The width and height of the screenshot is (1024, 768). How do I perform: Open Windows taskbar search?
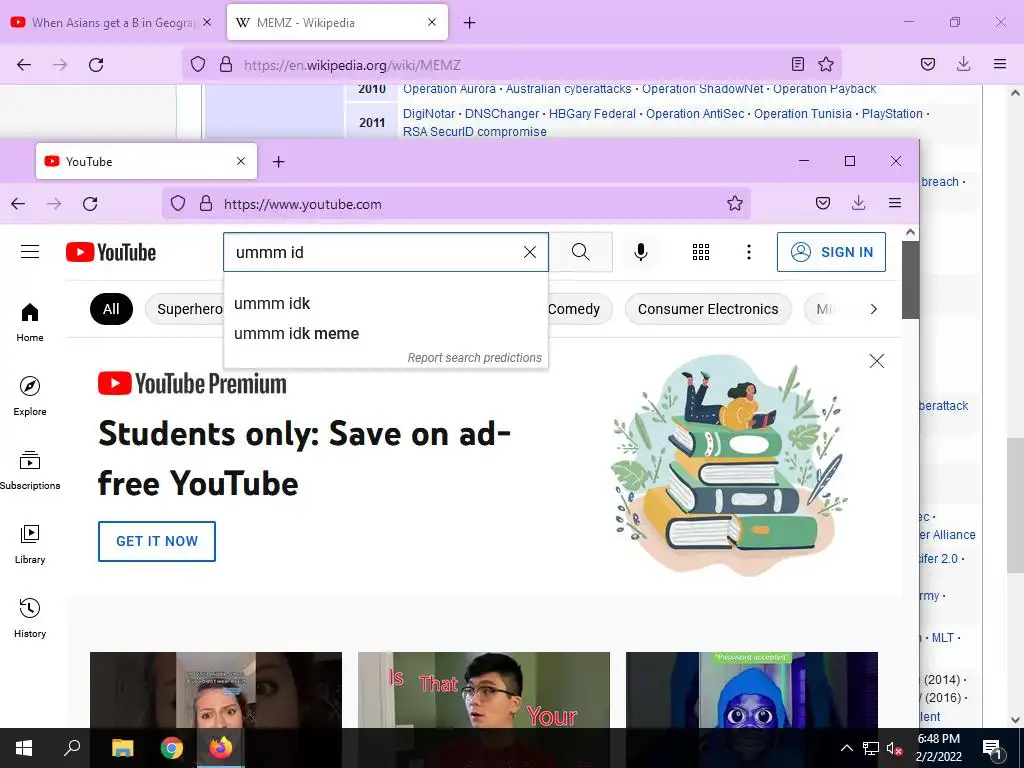pyautogui.click(x=72, y=748)
